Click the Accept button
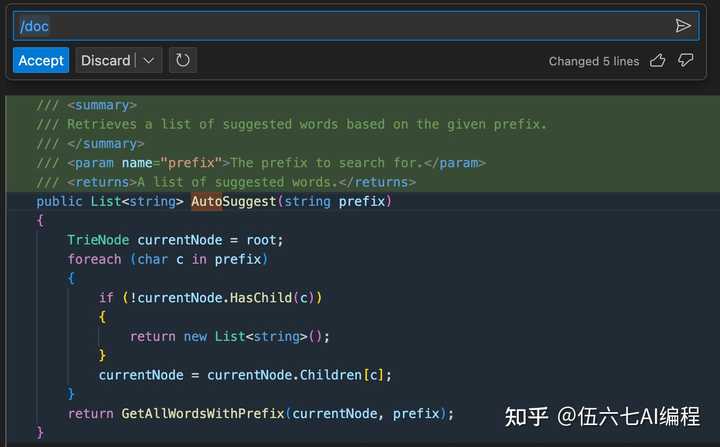This screenshot has width=720, height=447. [41, 60]
